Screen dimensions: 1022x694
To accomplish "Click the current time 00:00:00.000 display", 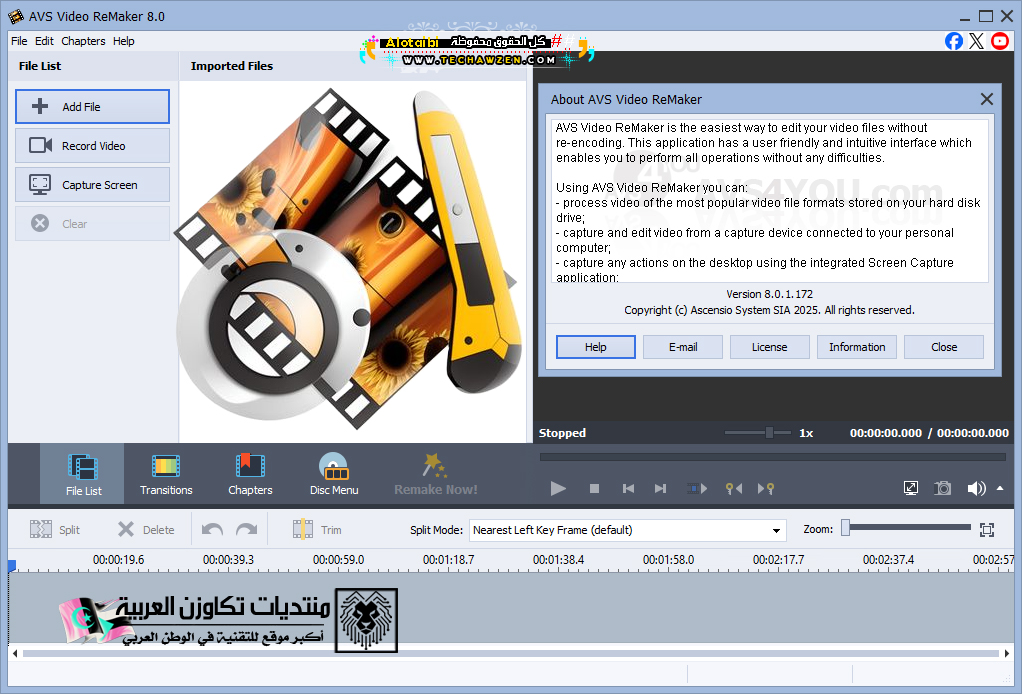I will [885, 433].
